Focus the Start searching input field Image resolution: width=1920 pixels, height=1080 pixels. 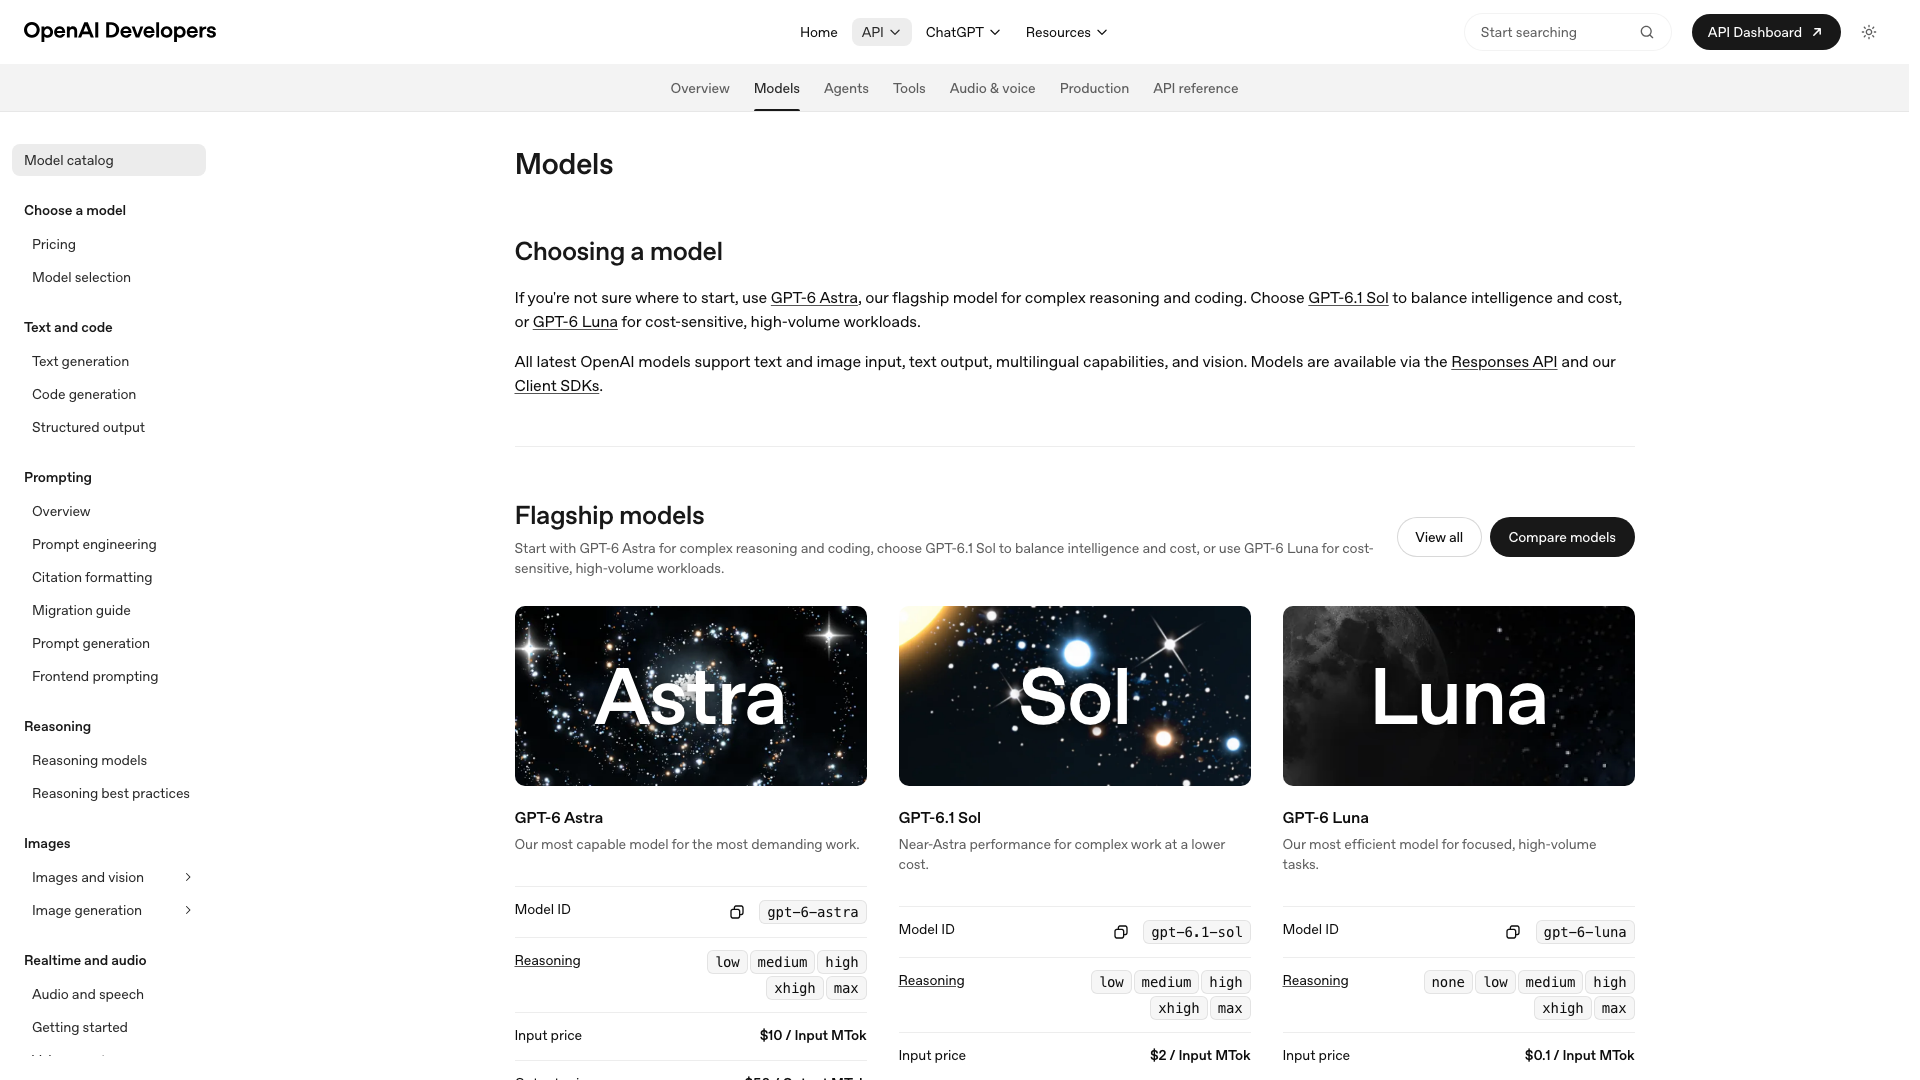(x=1567, y=32)
